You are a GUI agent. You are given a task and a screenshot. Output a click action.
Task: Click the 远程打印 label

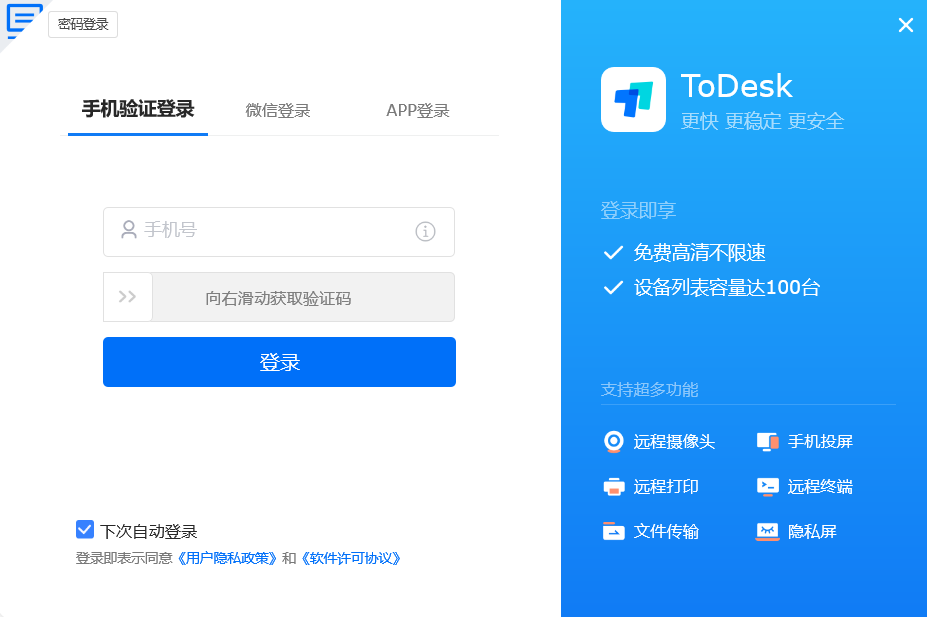tap(666, 486)
